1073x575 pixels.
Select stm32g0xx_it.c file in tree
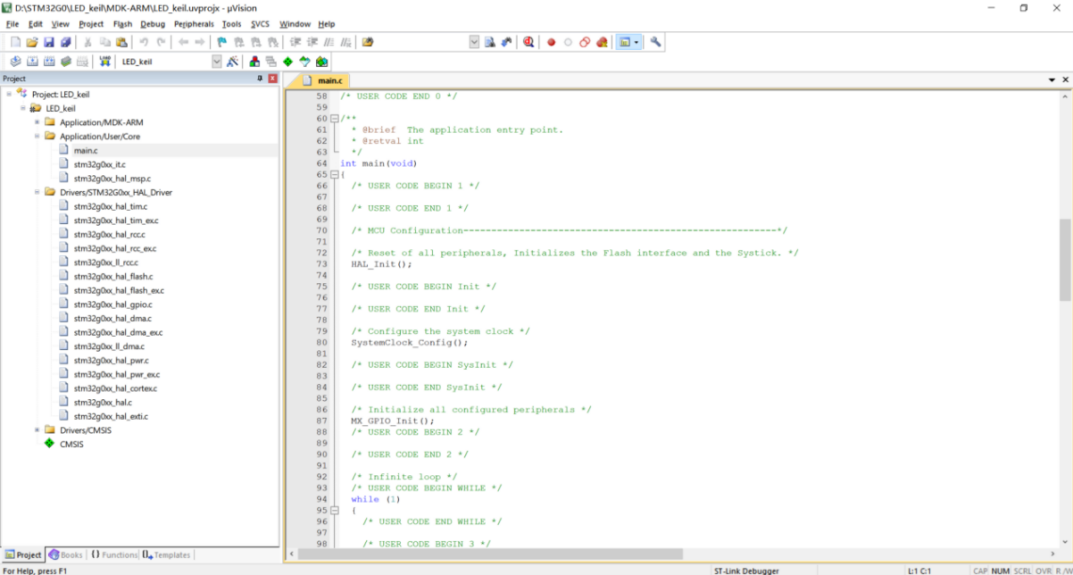click(99, 164)
